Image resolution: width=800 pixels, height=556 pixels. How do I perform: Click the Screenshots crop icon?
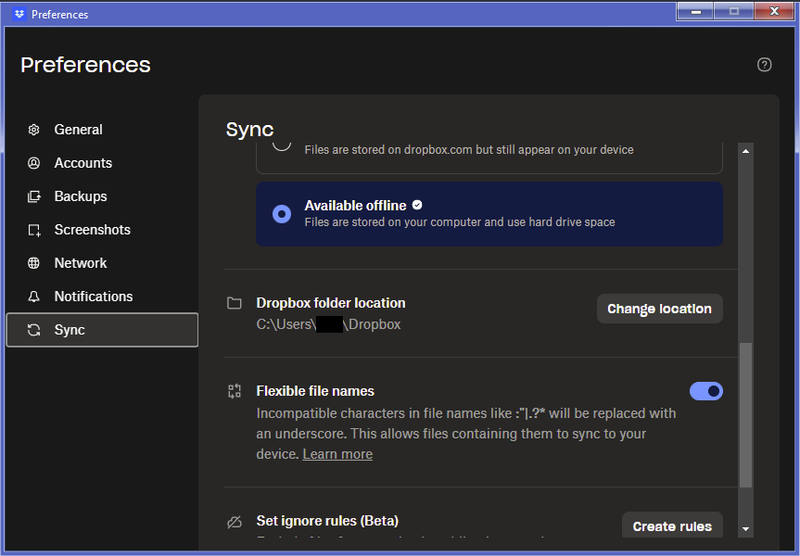click(x=34, y=230)
